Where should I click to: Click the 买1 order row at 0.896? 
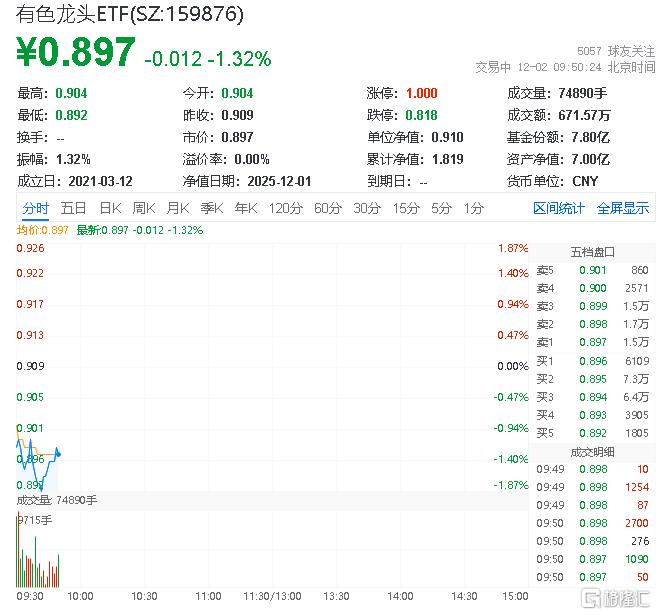[x=592, y=361]
